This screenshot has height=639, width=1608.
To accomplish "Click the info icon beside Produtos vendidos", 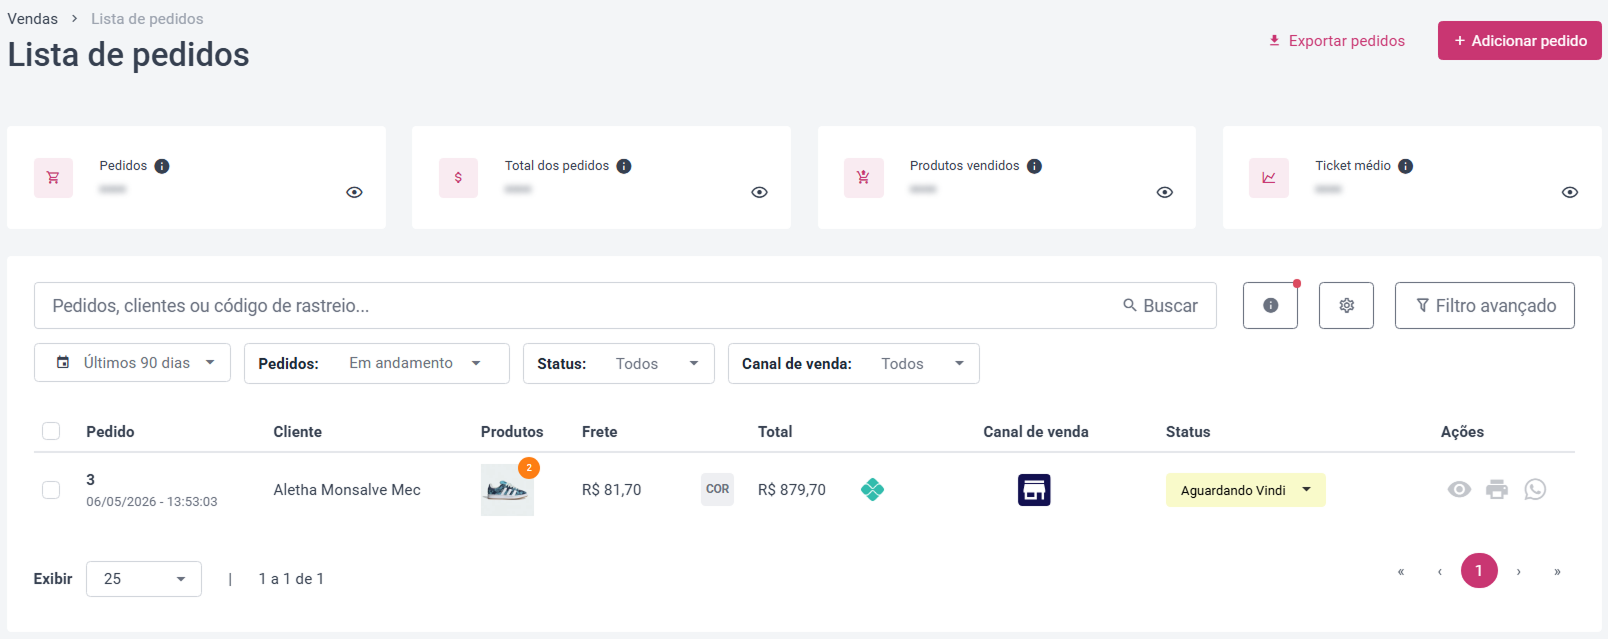I will (x=1034, y=166).
